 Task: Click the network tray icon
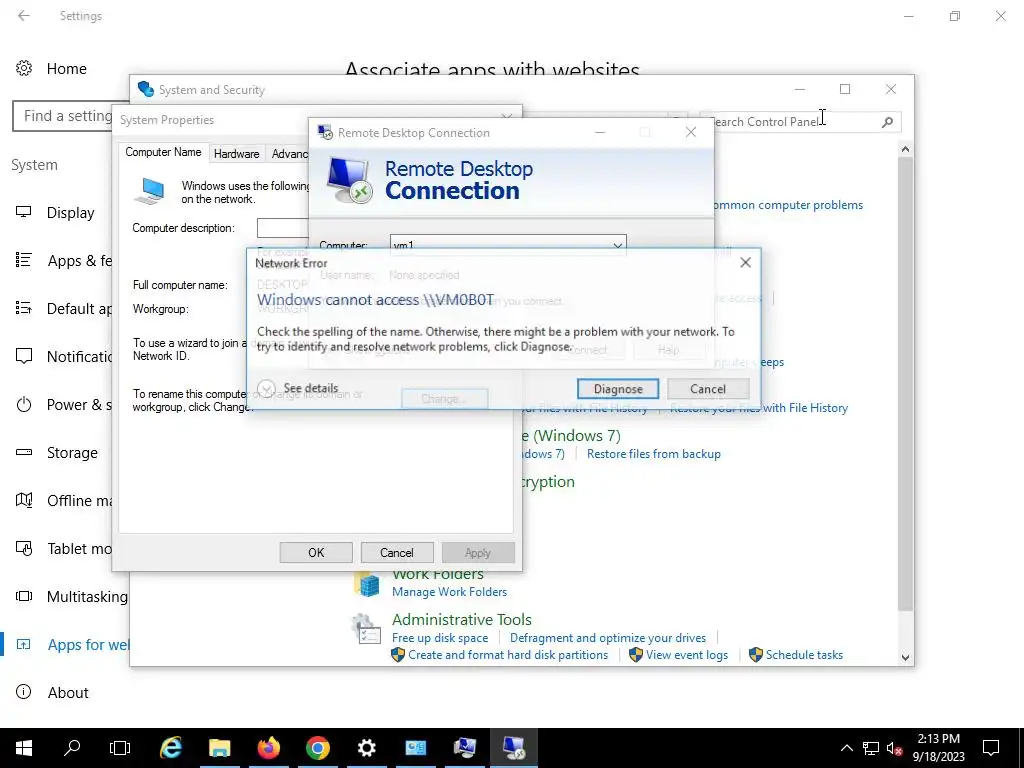(871, 748)
